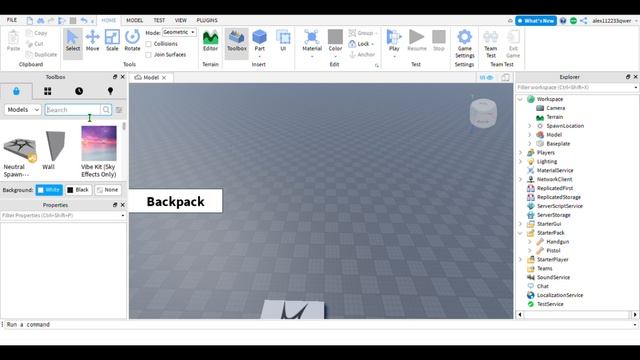Open the Mode Geometric dropdown
The width and height of the screenshot is (640, 360).
point(179,32)
